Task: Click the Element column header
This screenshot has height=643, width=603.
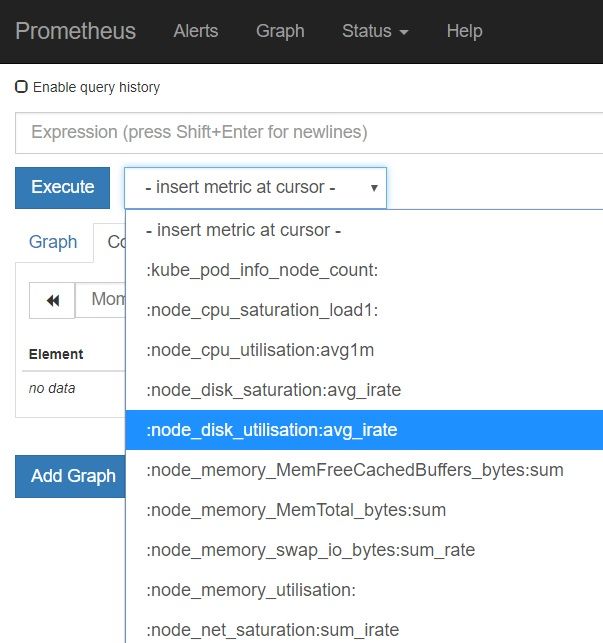Action: (x=56, y=354)
